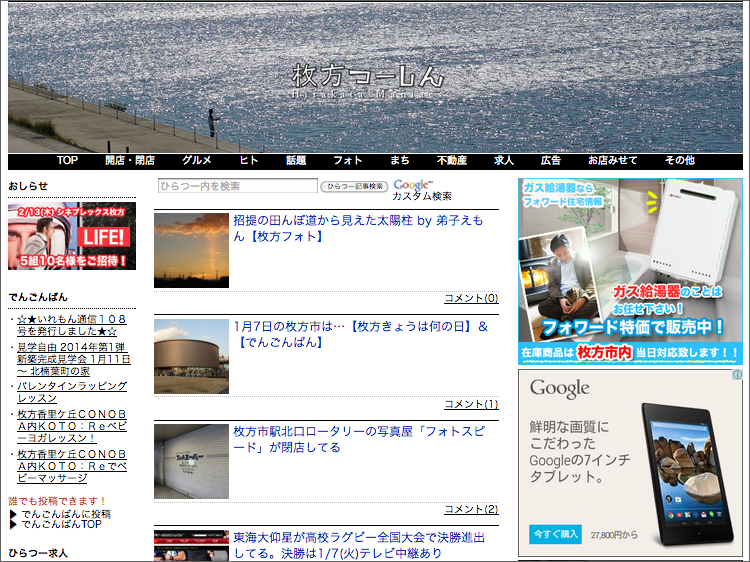Open the Ｒｅベビーヨガレッスン link

coord(72,426)
